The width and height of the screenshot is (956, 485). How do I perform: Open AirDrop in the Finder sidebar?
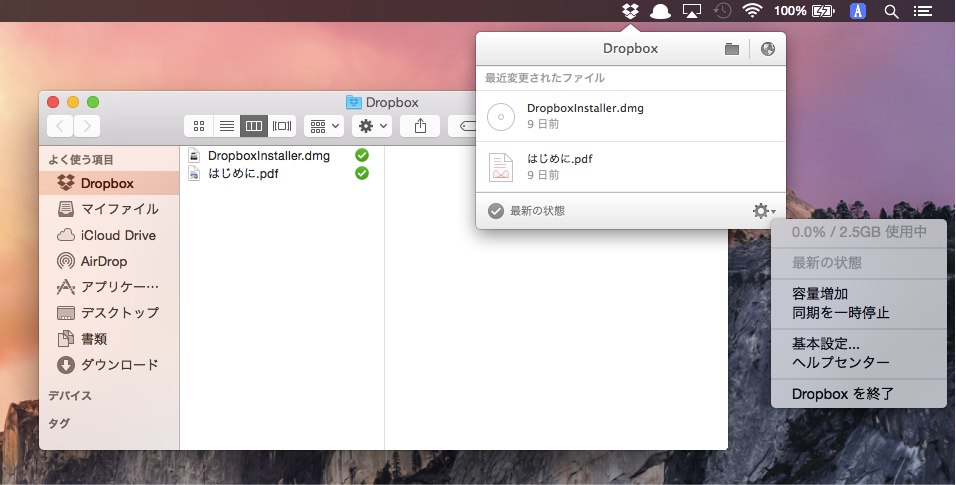[109, 261]
